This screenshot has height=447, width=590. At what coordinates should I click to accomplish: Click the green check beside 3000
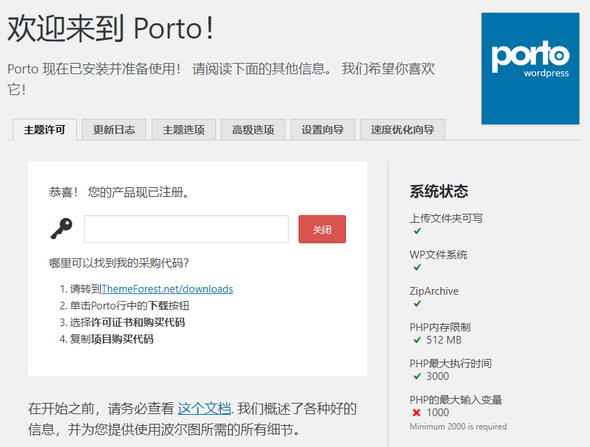click(417, 376)
